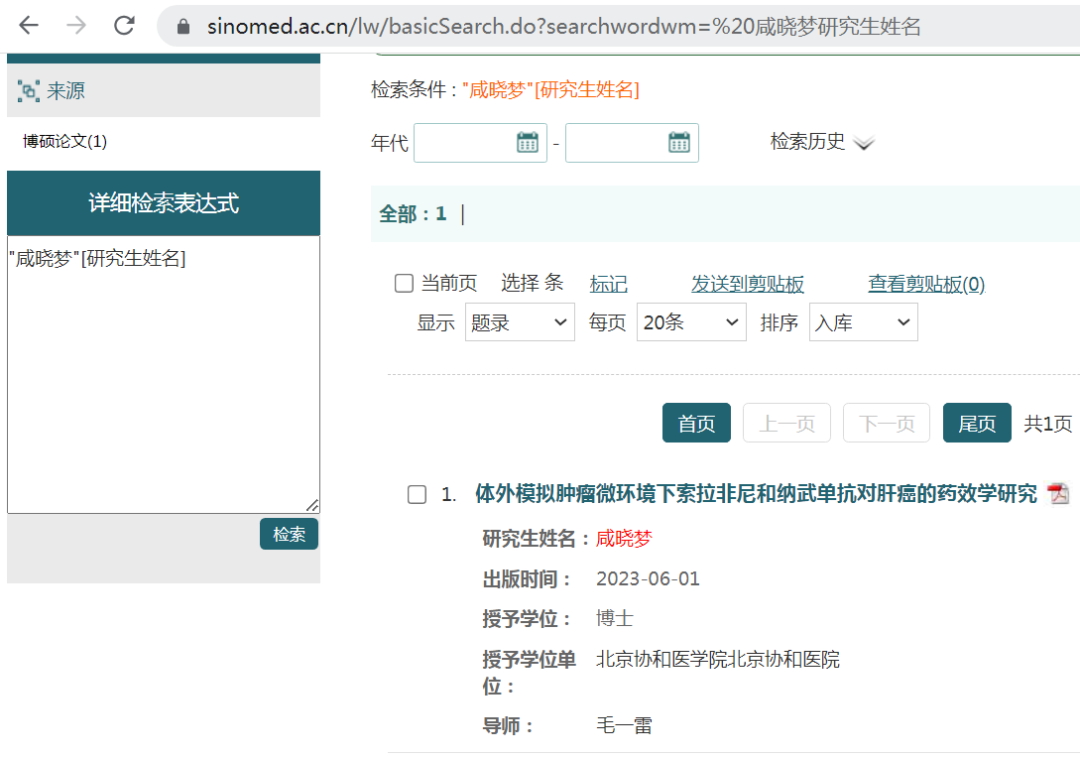Viewport: 1080px width, 759px height.
Task: Open the 显示 题录 dropdown
Action: point(519,323)
